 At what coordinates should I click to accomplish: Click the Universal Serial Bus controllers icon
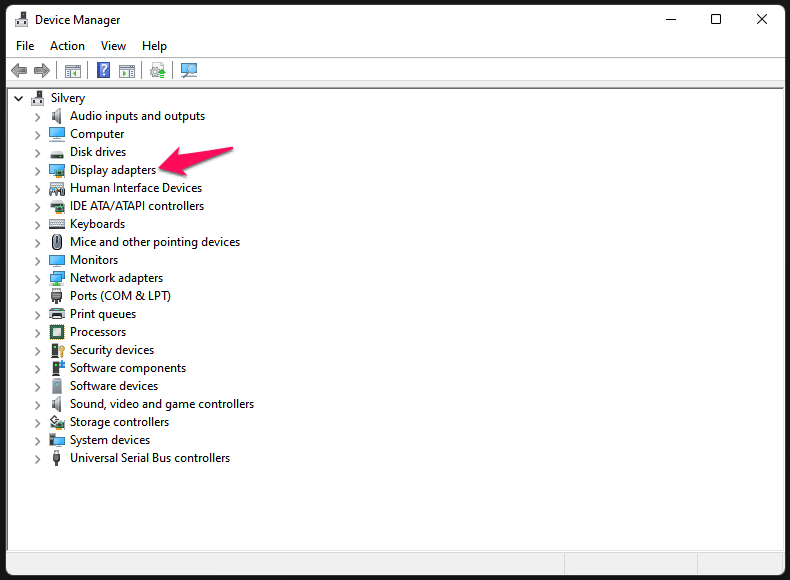[56, 458]
